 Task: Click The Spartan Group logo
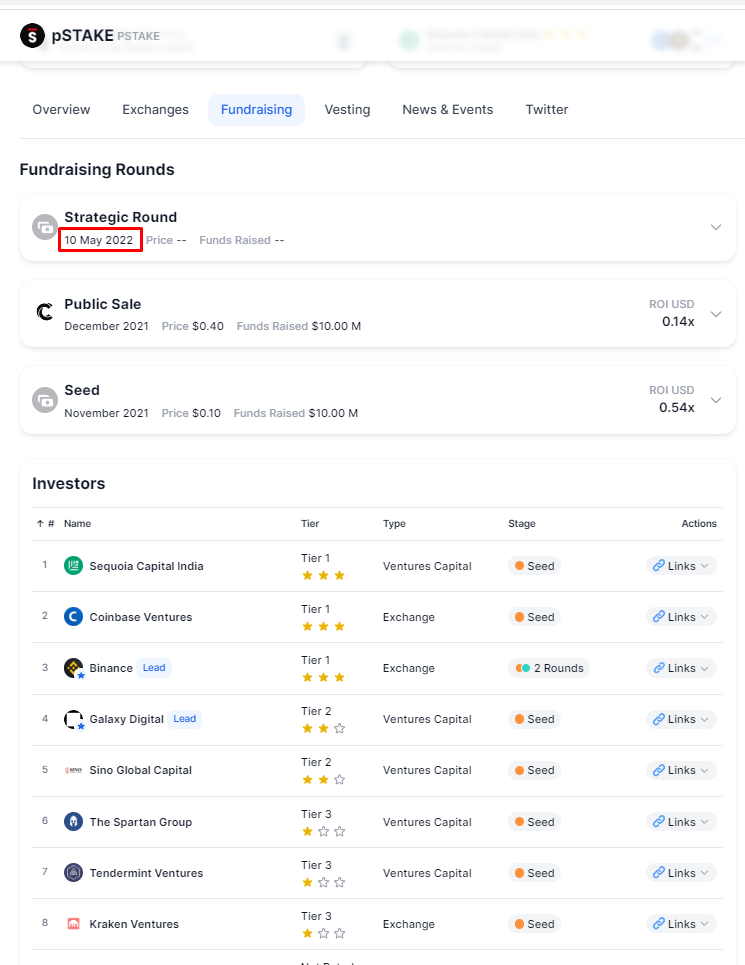point(73,822)
